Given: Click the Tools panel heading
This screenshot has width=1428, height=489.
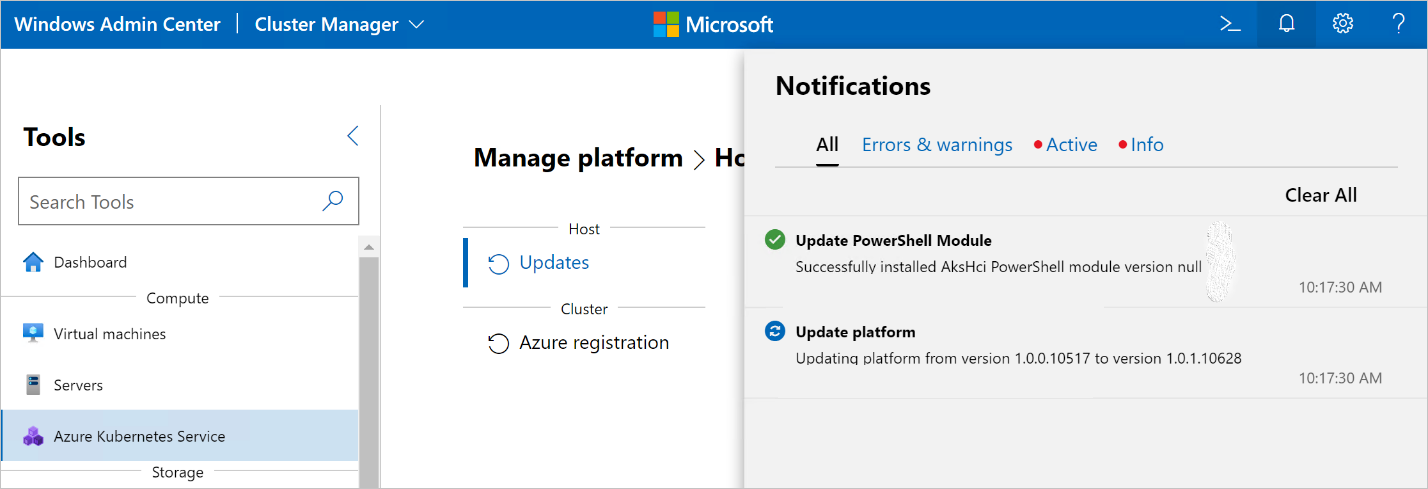Looking at the screenshot, I should (x=54, y=137).
